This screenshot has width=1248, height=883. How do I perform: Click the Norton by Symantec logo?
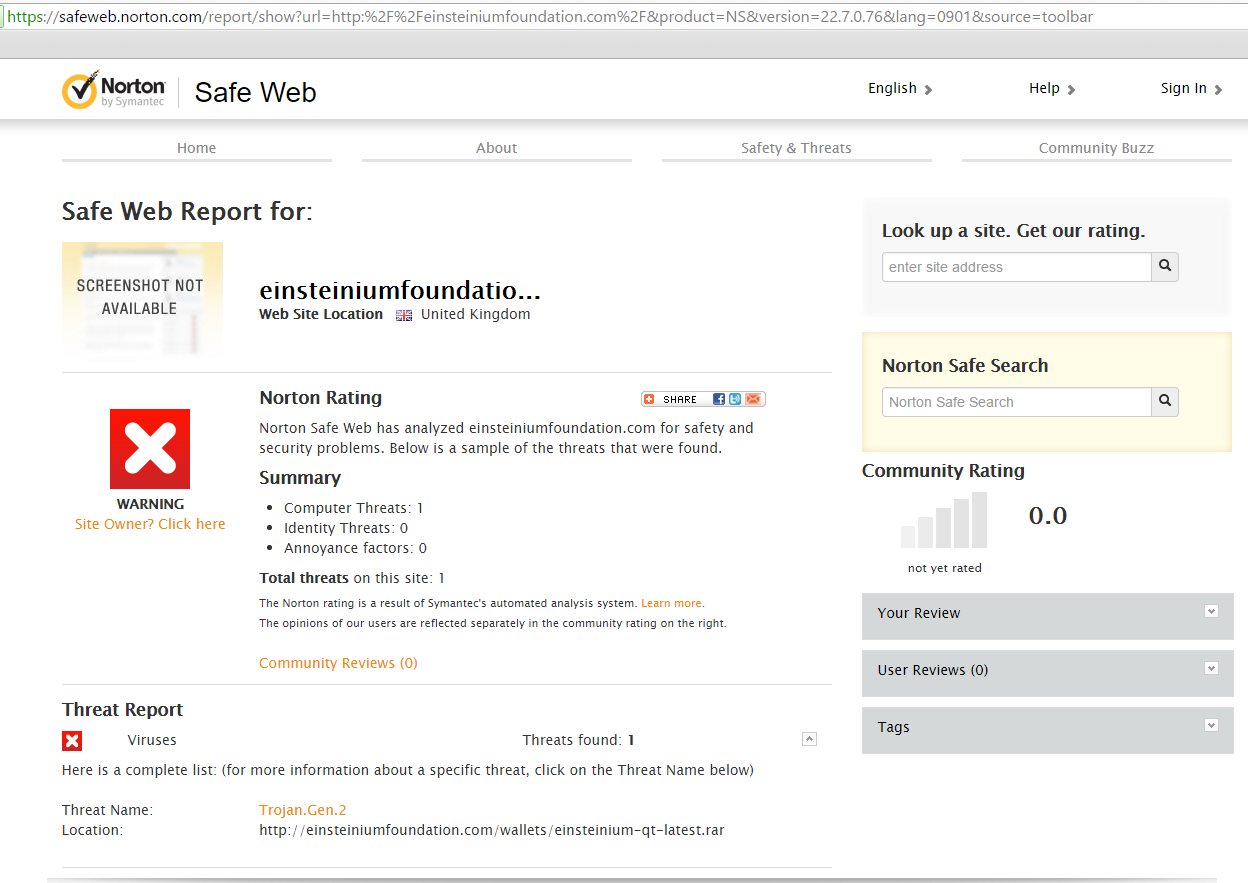coord(114,90)
